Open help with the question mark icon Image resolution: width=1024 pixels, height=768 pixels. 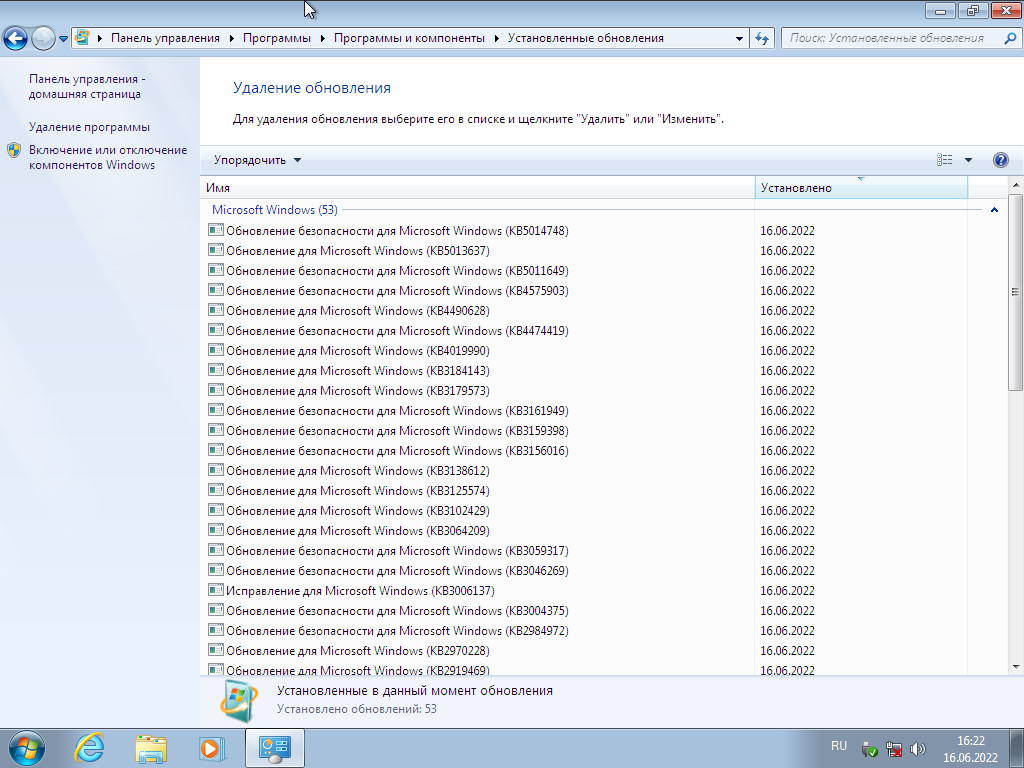[1000, 160]
